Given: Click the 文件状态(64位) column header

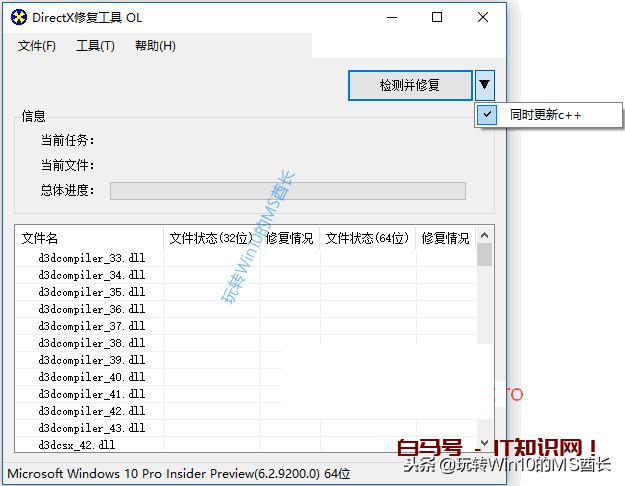Looking at the screenshot, I should [x=367, y=238].
